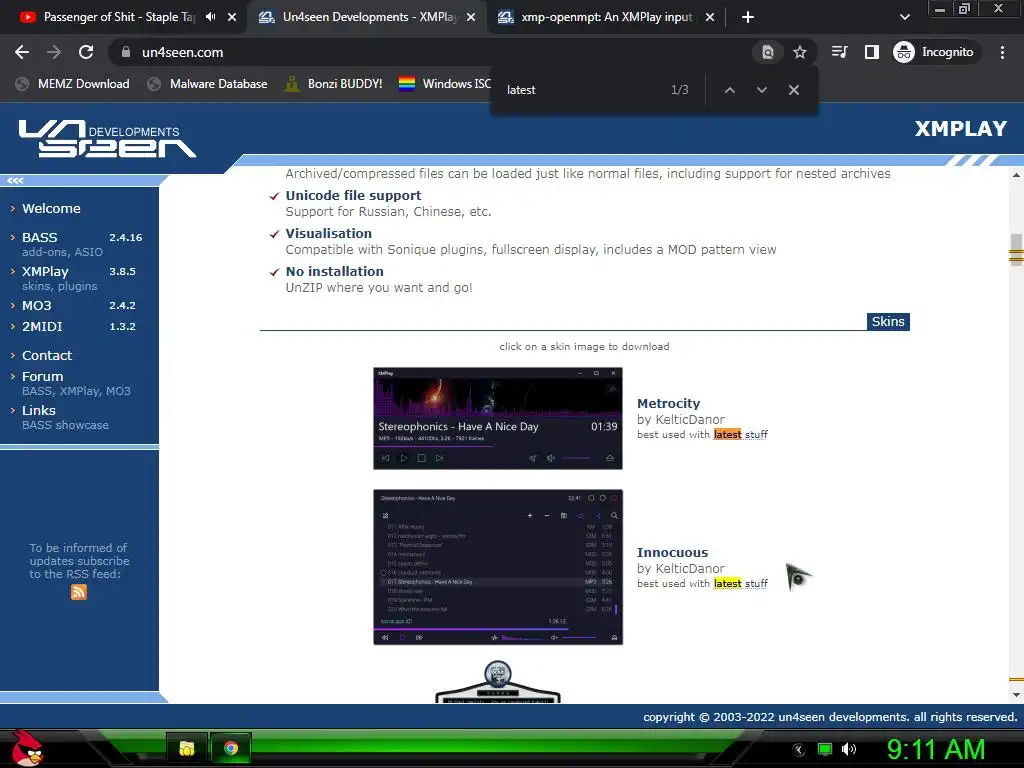Screen dimensions: 1024x768
Task: Open the Malware Database bookmark
Action: tap(207, 84)
